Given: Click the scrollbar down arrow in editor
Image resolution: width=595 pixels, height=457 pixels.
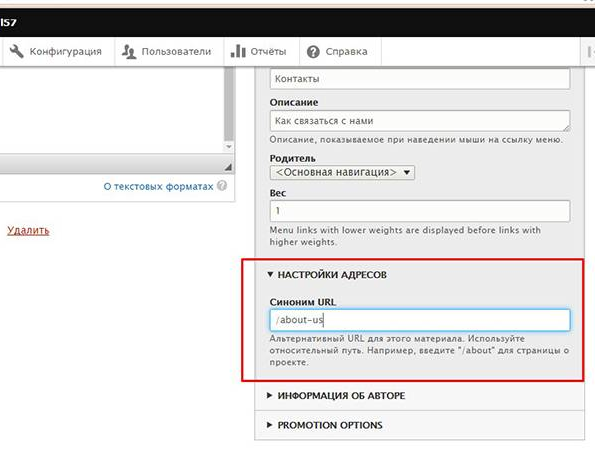Looking at the screenshot, I should click(228, 146).
